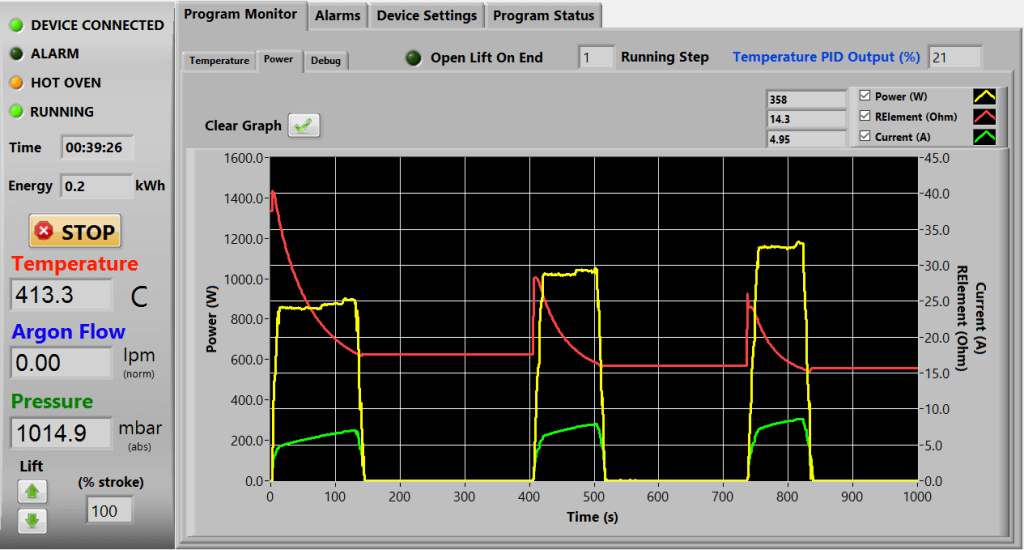Screen dimensions: 1024x550
Task: Click the DEVICE CONNECTED green LED
Action: [x=17, y=25]
